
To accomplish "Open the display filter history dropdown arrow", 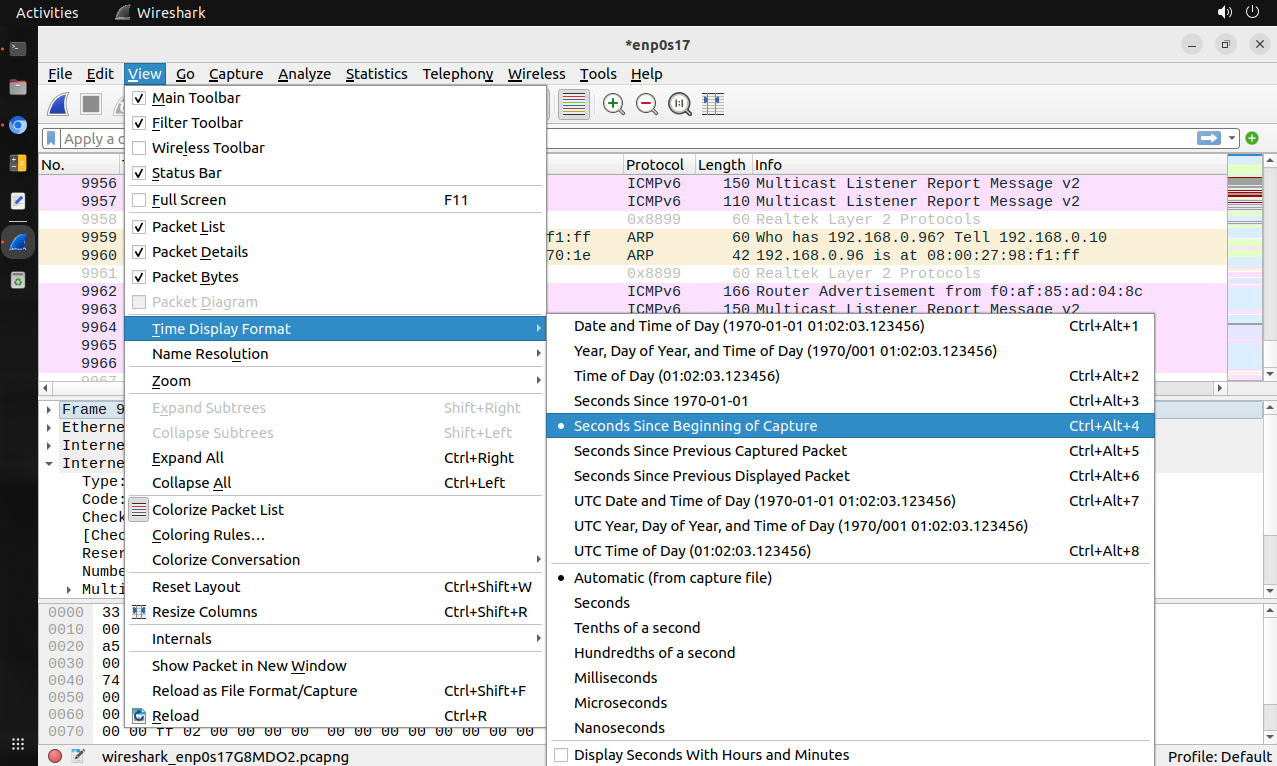I will click(1233, 138).
